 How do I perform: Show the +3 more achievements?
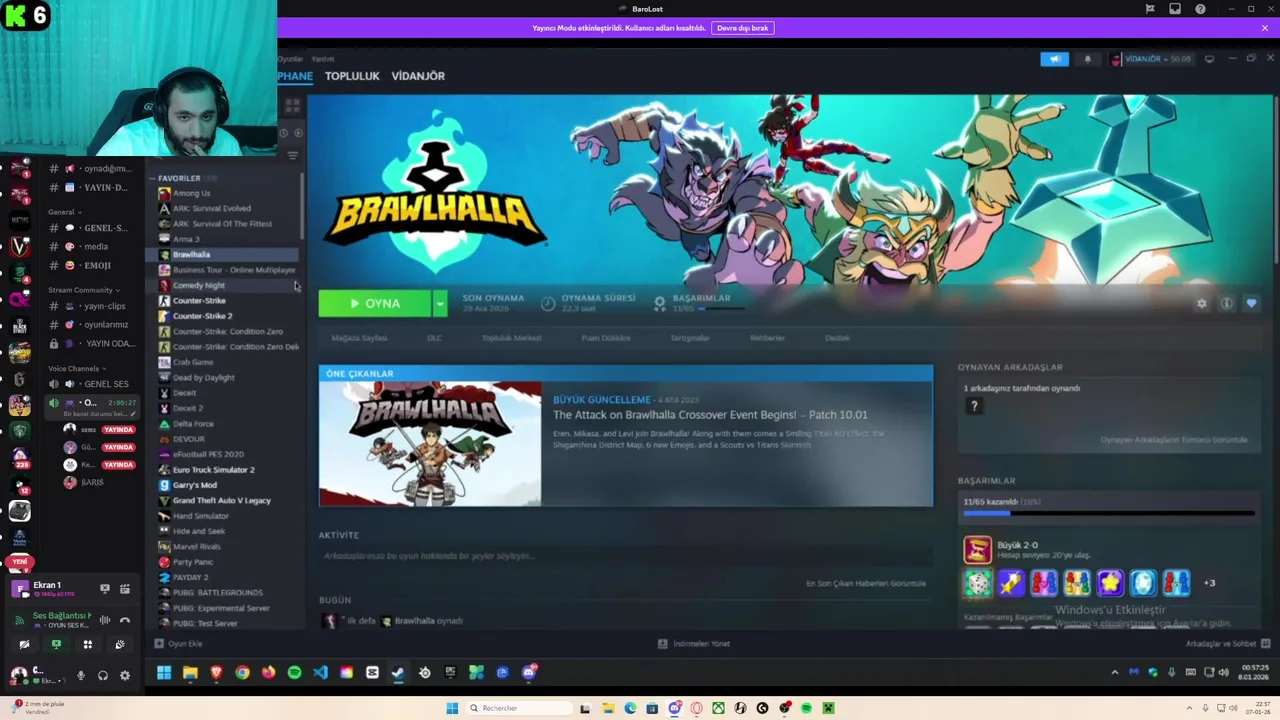[1209, 583]
